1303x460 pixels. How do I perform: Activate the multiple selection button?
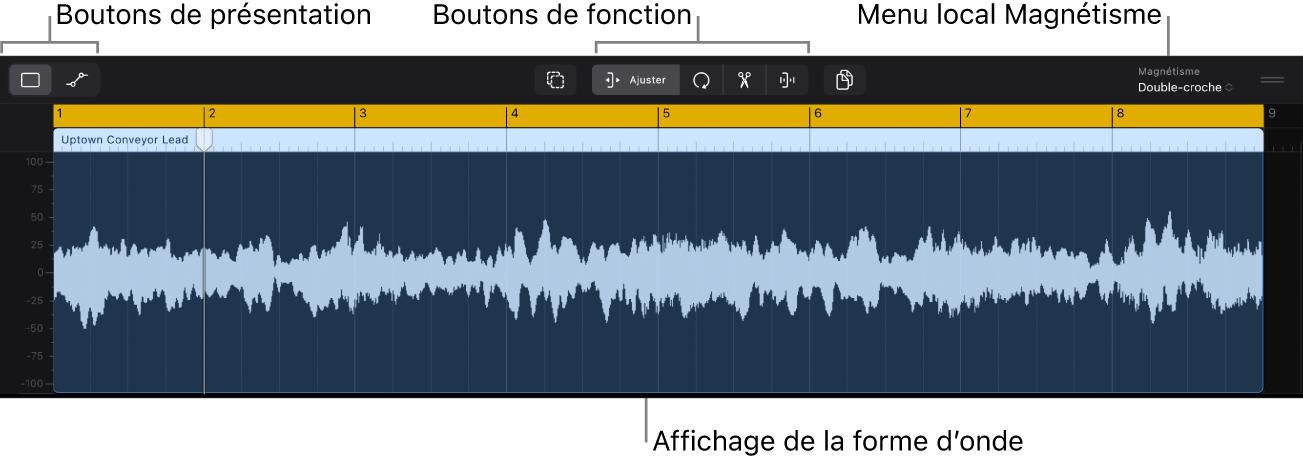(556, 80)
